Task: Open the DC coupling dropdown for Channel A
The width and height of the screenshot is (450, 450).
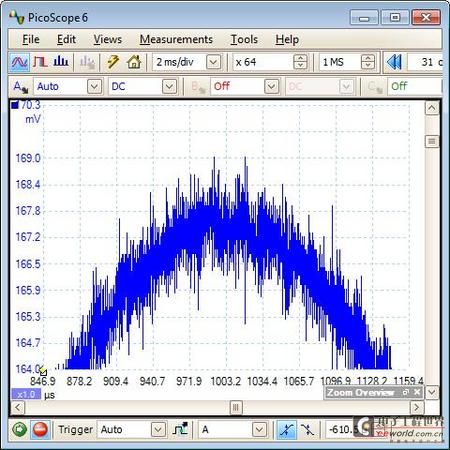Action: click(169, 87)
